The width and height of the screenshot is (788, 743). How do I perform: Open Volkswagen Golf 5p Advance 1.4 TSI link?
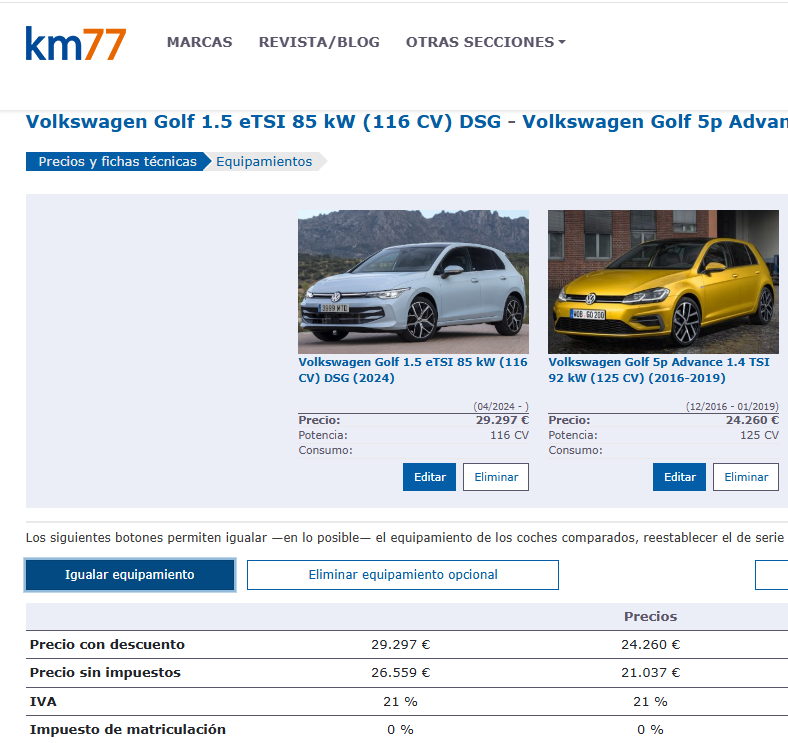click(659, 370)
